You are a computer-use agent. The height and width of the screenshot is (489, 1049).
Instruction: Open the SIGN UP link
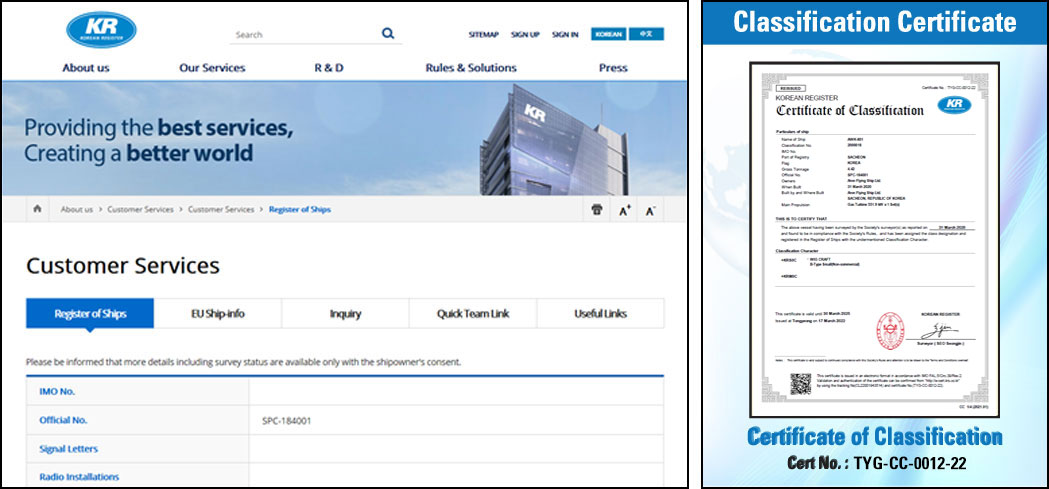click(x=525, y=34)
